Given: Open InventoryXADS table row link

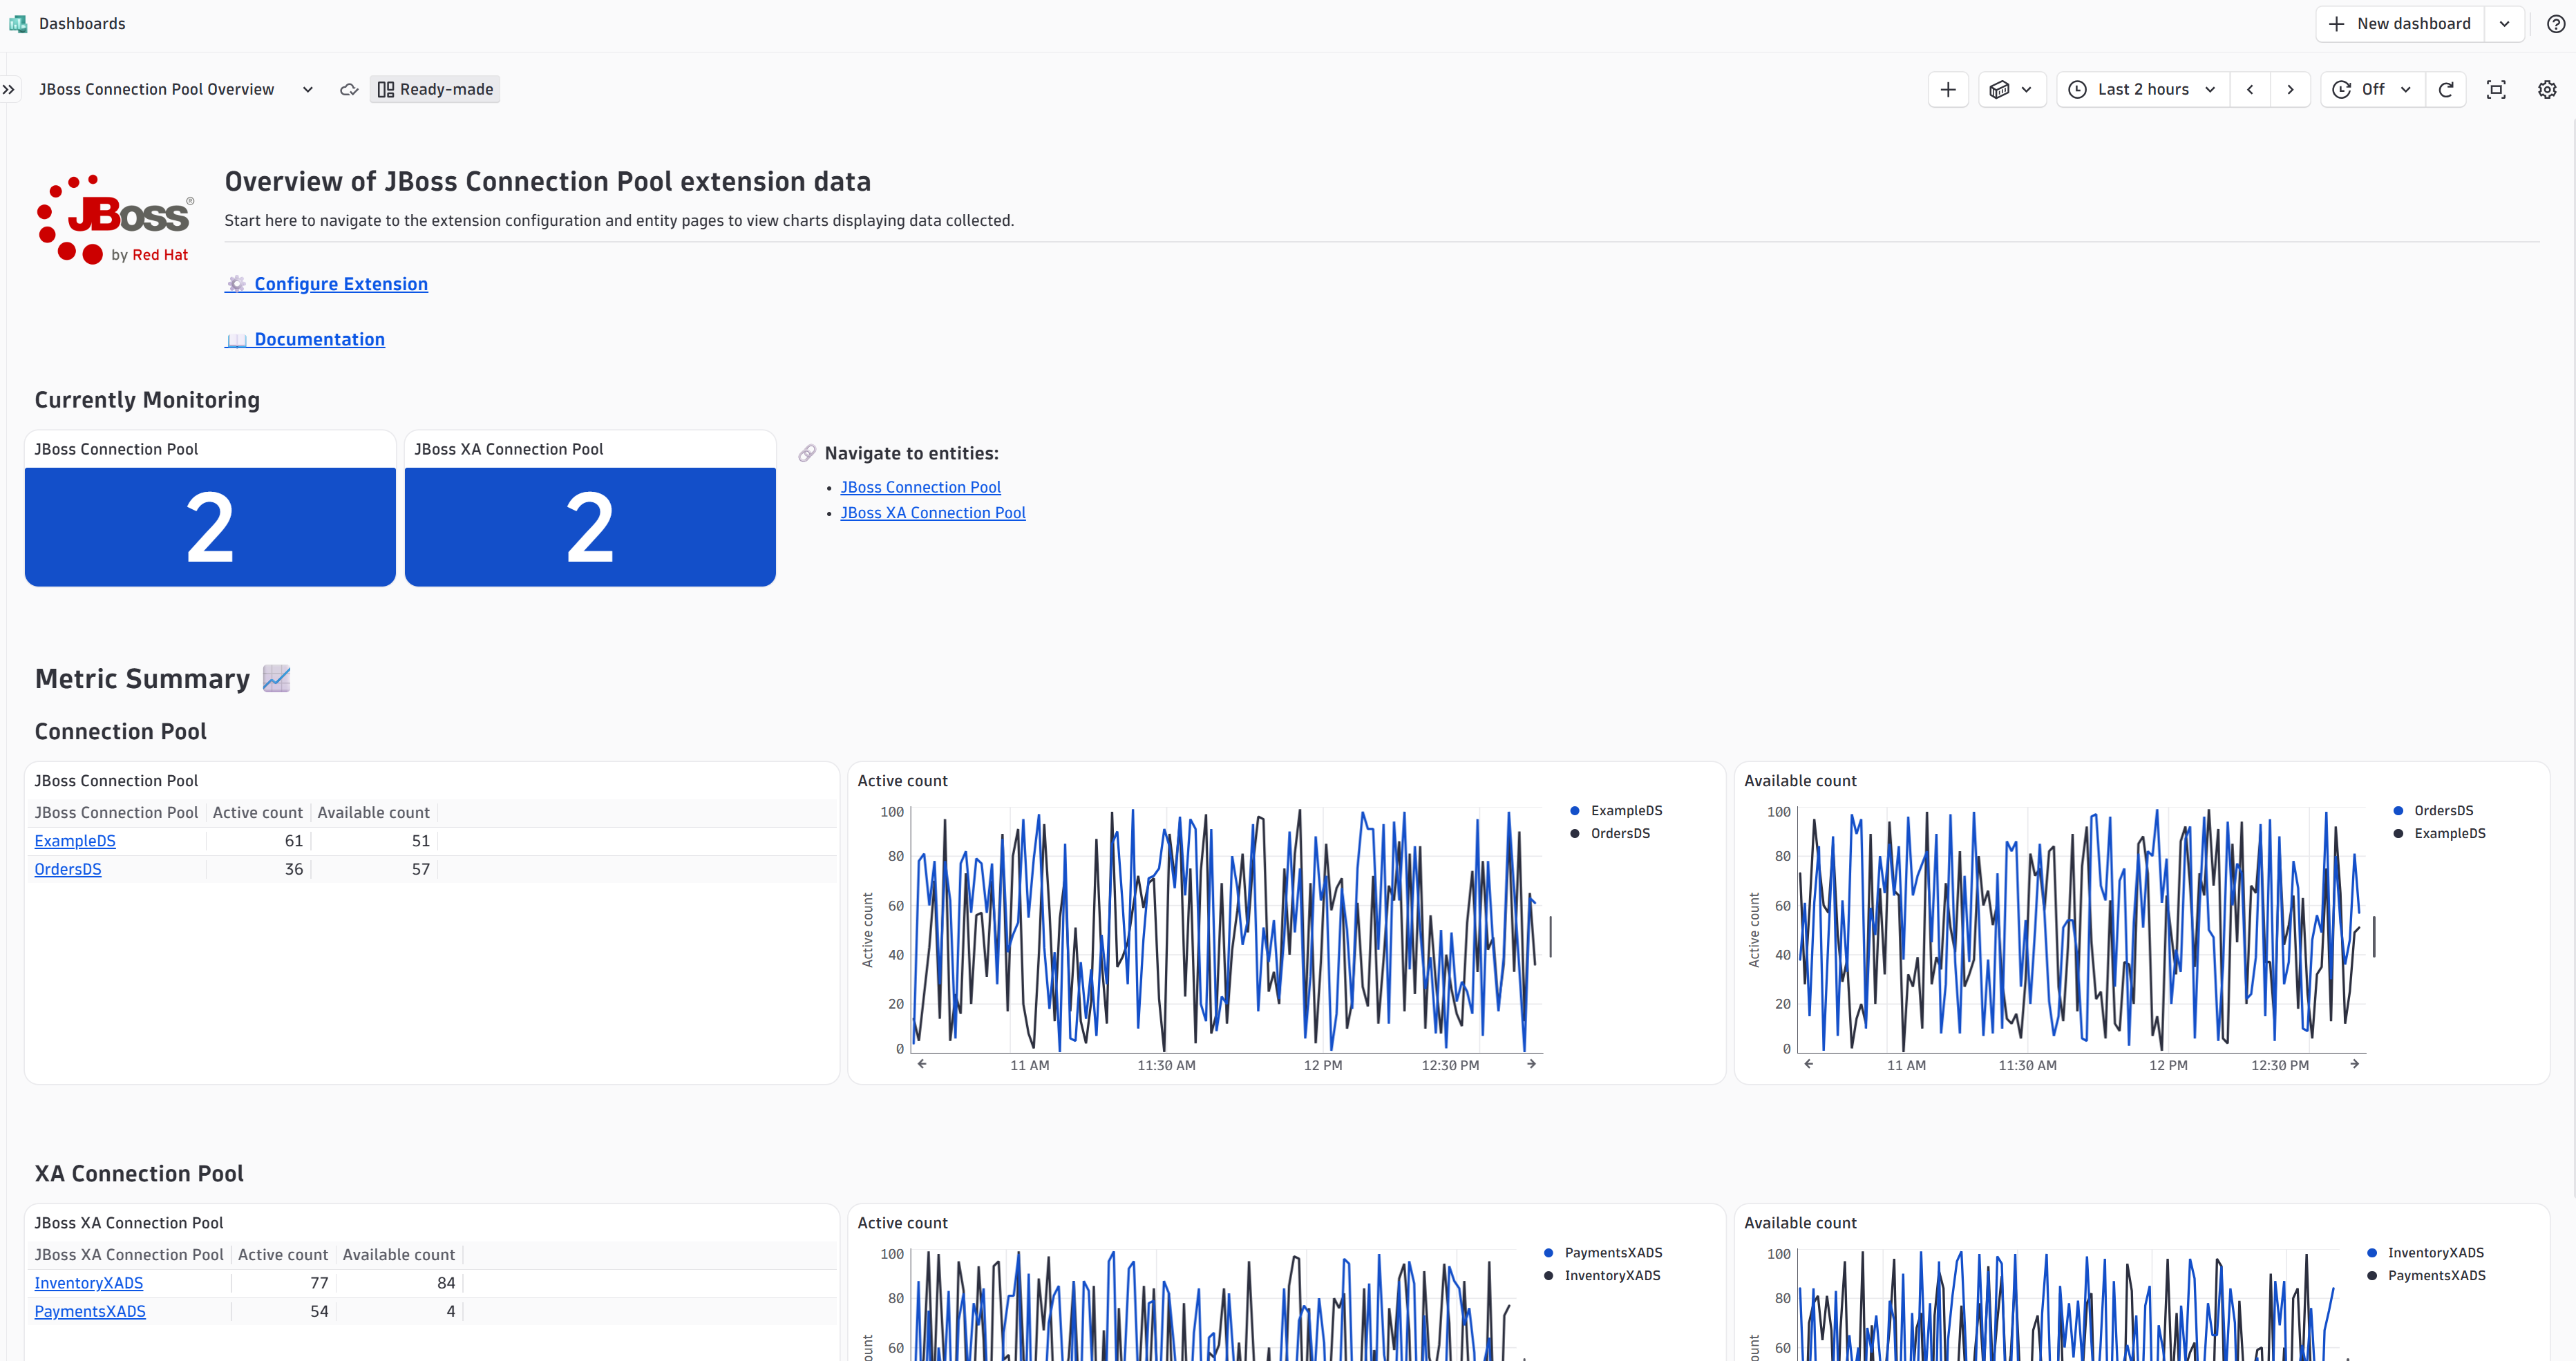Looking at the screenshot, I should coord(89,1283).
